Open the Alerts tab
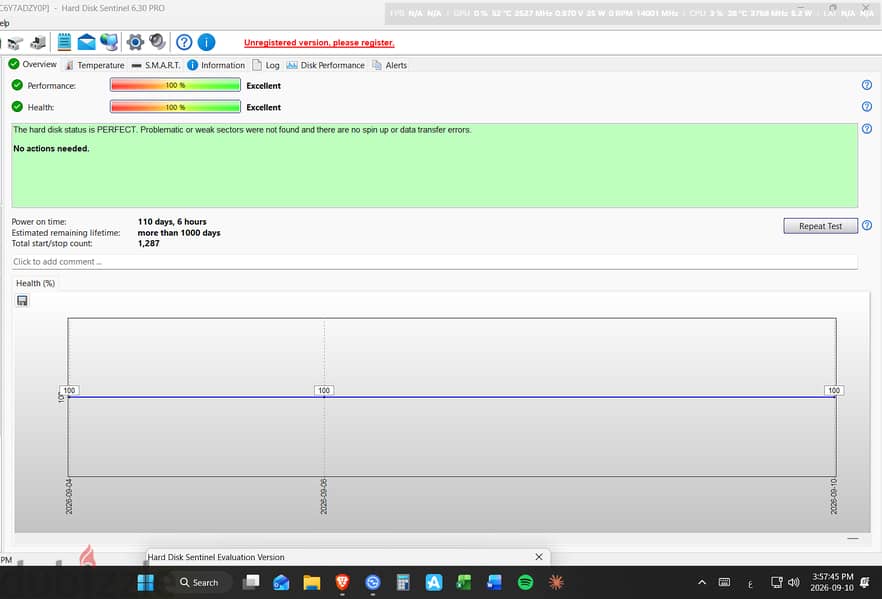The height and width of the screenshot is (599, 882). click(389, 65)
